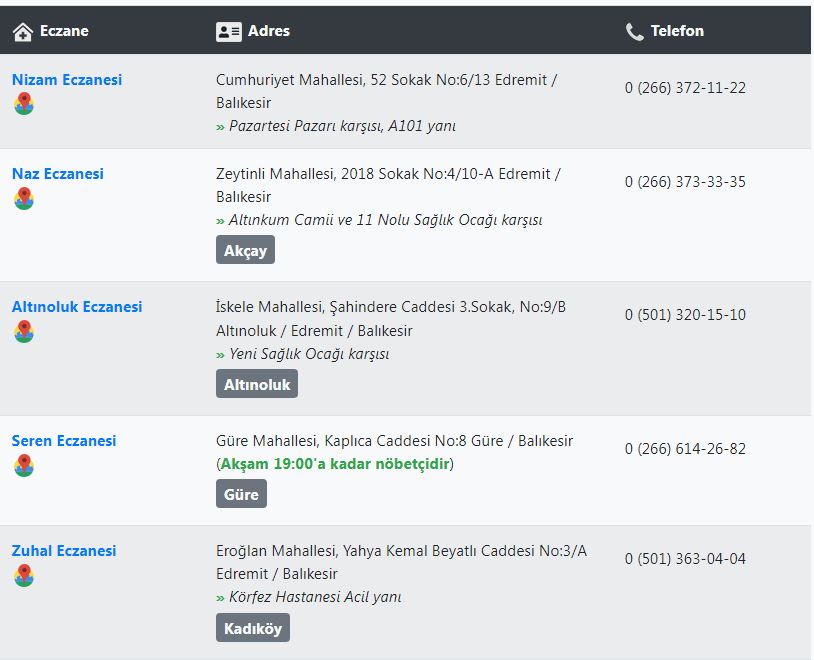Open map pin for Naz Eczanesi

click(24, 198)
